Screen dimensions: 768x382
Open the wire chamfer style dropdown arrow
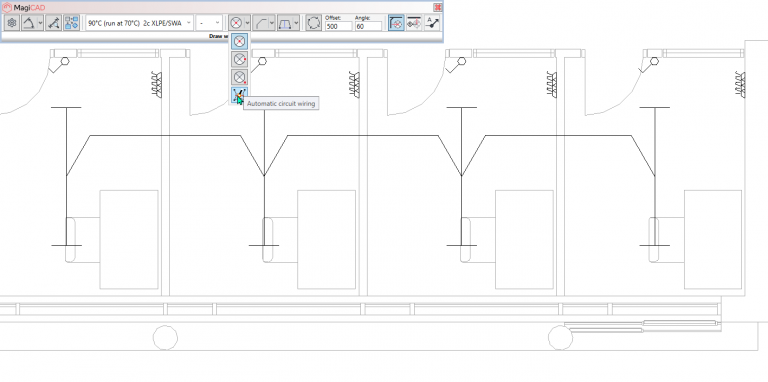[x=296, y=23]
